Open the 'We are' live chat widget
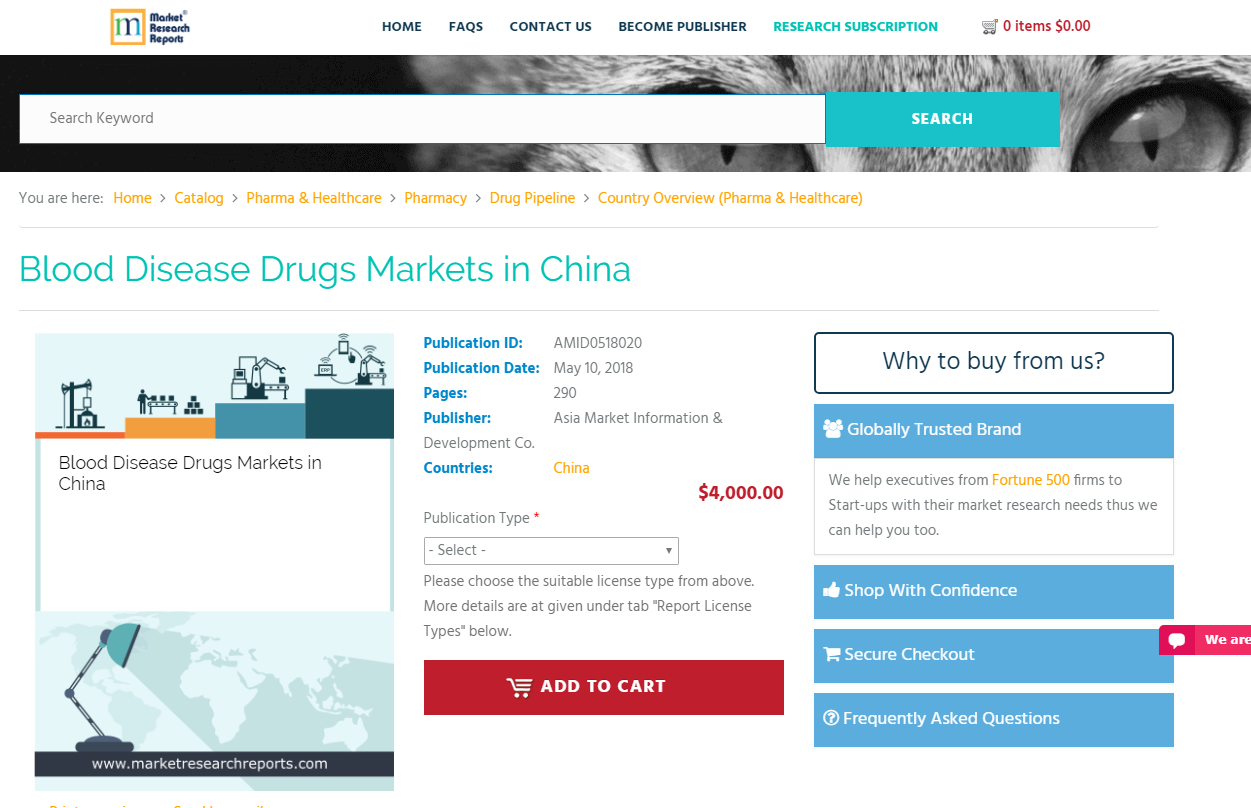 pyautogui.click(x=1205, y=640)
